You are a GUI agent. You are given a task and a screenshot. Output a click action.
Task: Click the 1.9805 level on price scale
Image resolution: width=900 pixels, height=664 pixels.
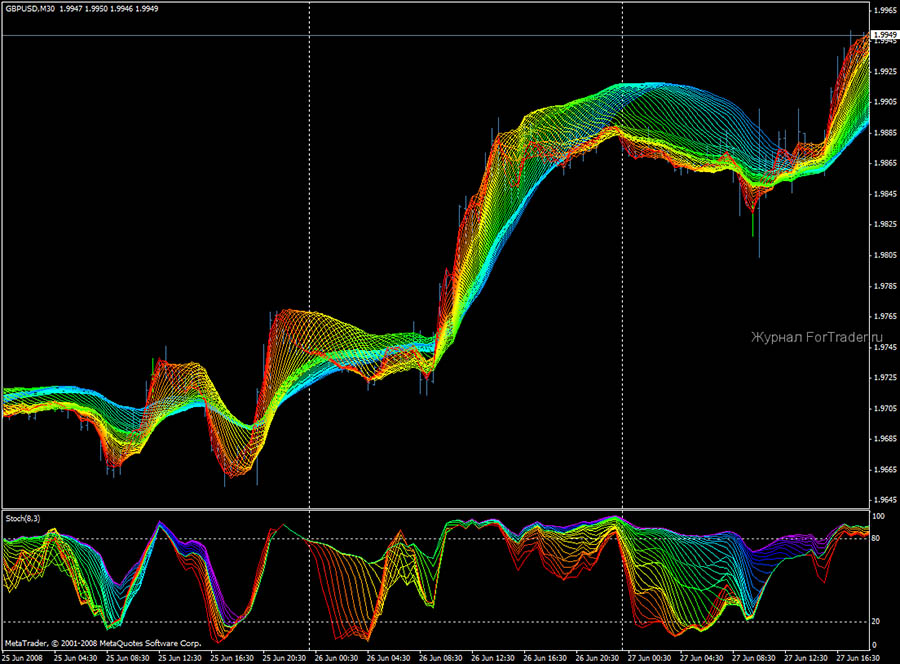point(884,255)
